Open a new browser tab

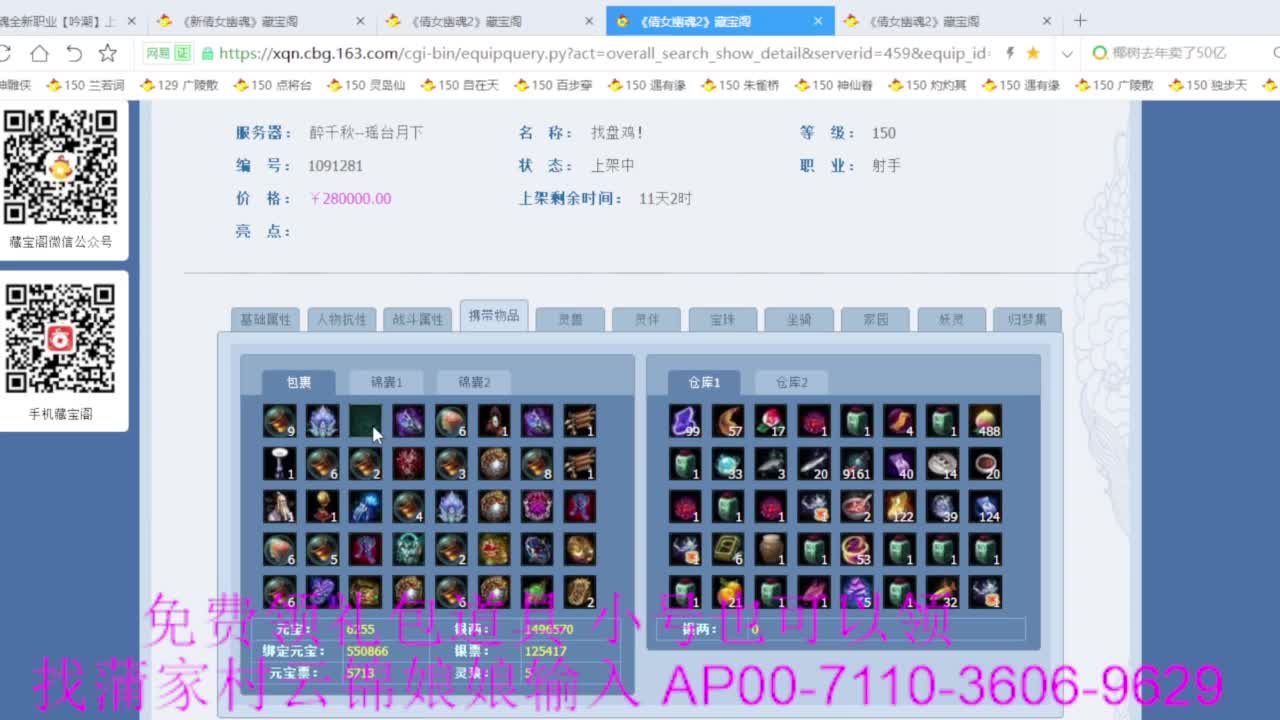click(x=1080, y=20)
